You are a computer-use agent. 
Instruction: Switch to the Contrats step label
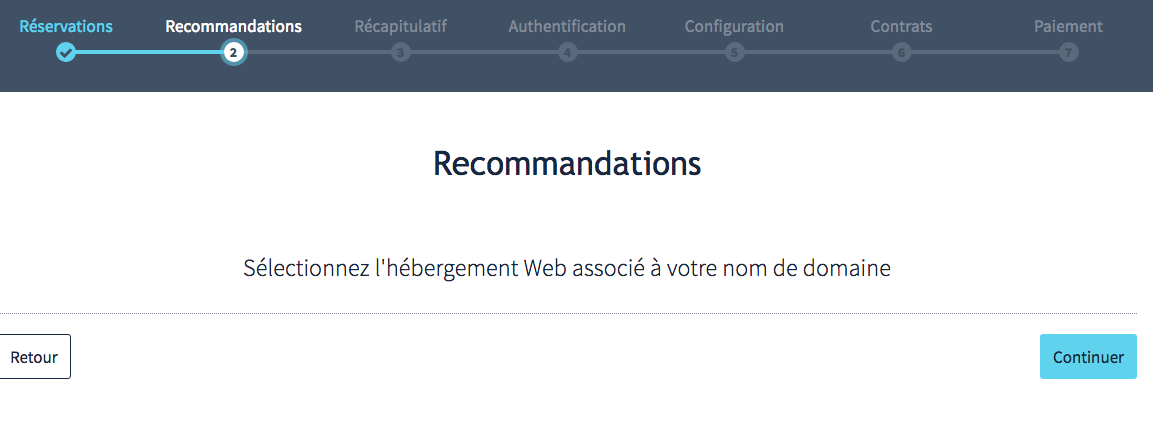tap(902, 27)
